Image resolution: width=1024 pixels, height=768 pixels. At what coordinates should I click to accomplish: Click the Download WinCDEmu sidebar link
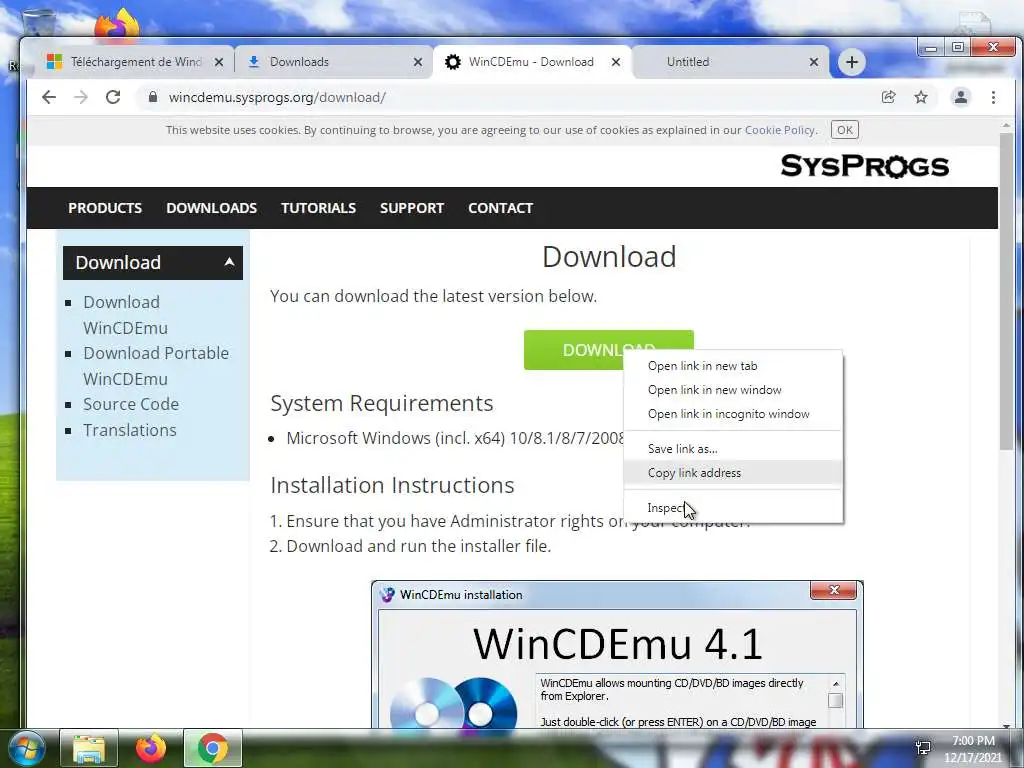tap(125, 315)
